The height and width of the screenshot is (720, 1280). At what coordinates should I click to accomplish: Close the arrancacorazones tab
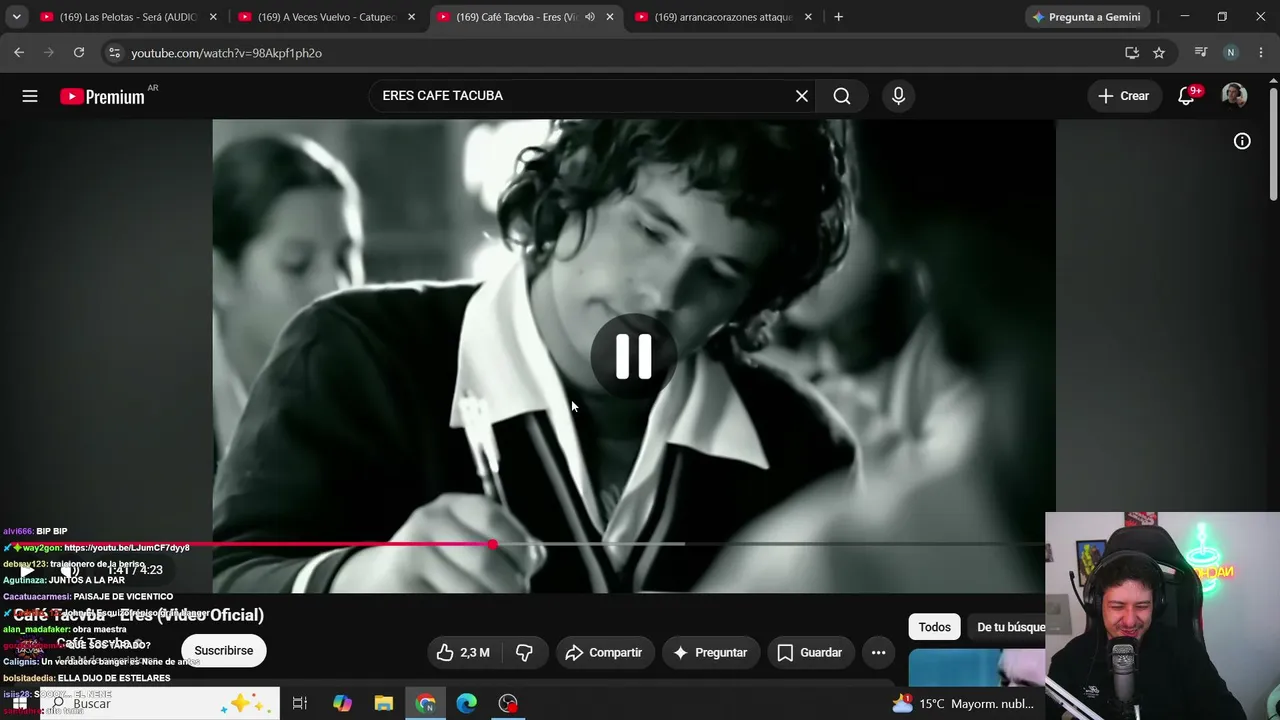click(808, 17)
